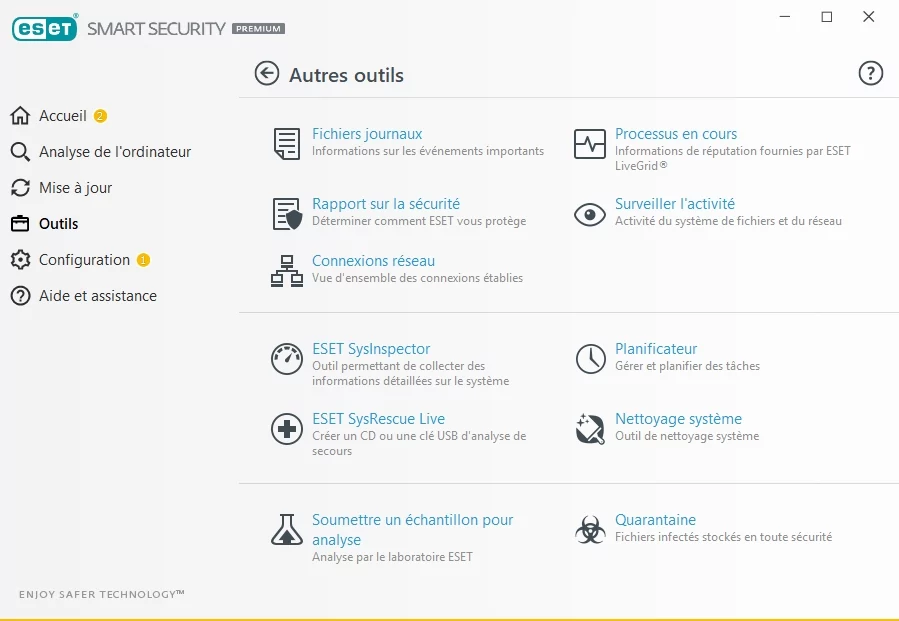Click the Autres outils page heading

(346, 75)
